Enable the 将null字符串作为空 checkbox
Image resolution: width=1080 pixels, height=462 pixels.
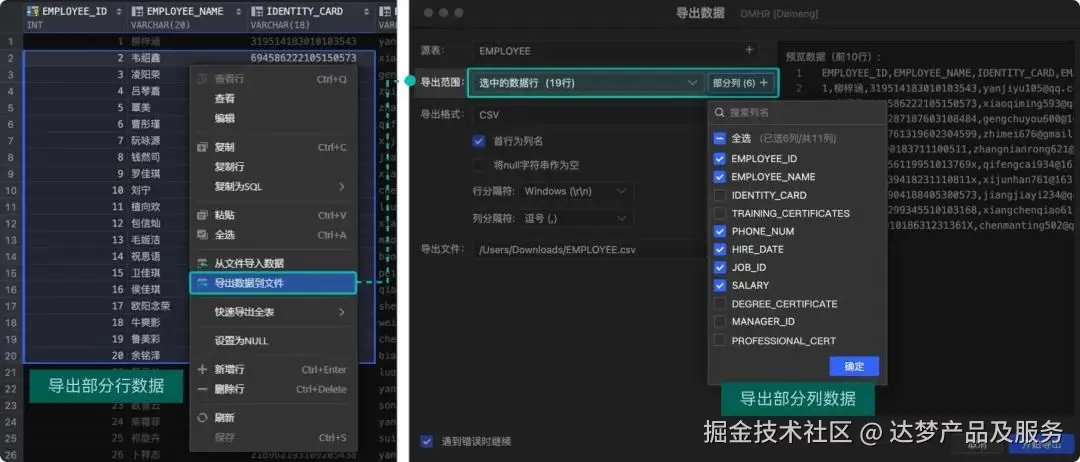point(479,165)
